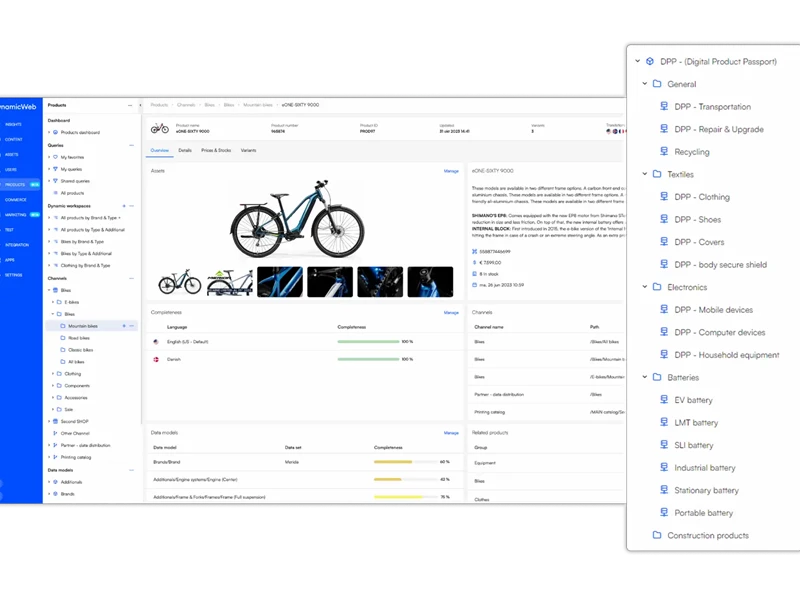The height and width of the screenshot is (600, 800).
Task: Click Danish completeness progress bar
Action: 368,359
